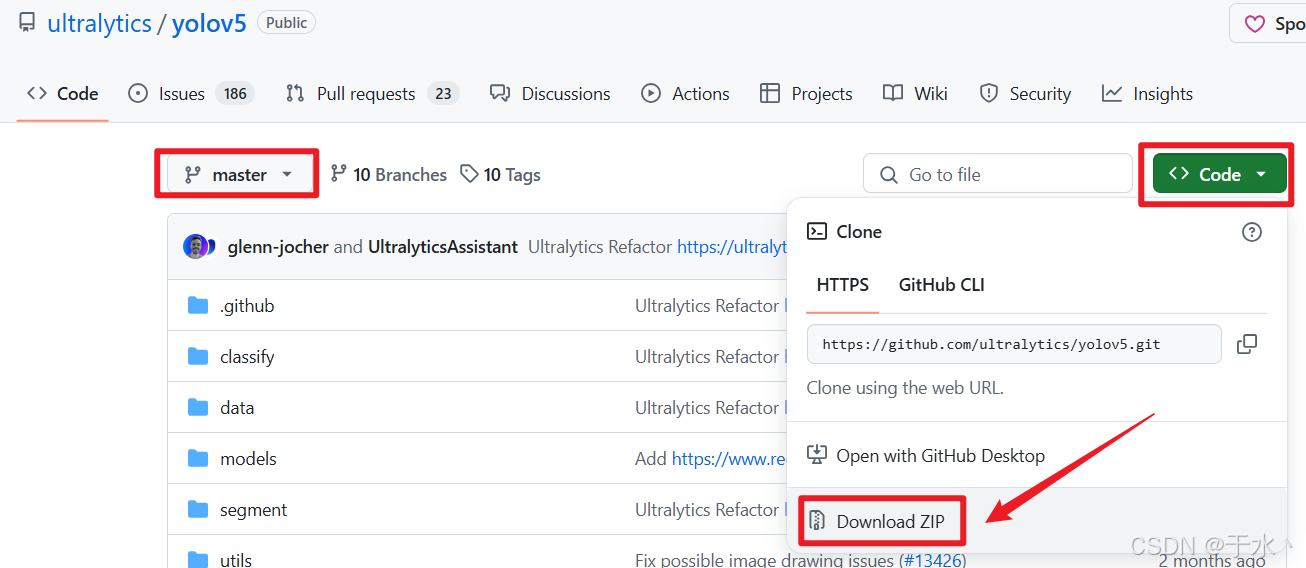Screen dimensions: 1306x568
Task: Click the data folder icon
Action: coord(198,407)
